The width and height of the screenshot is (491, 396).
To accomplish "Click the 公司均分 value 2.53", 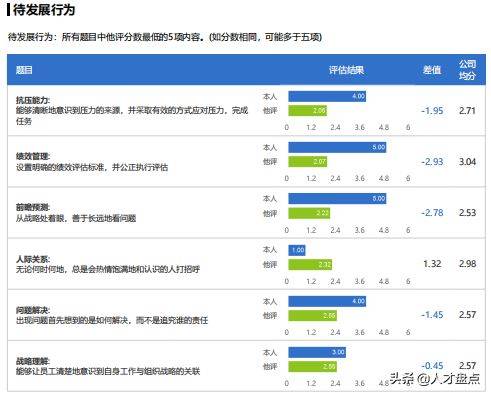I will tap(467, 213).
